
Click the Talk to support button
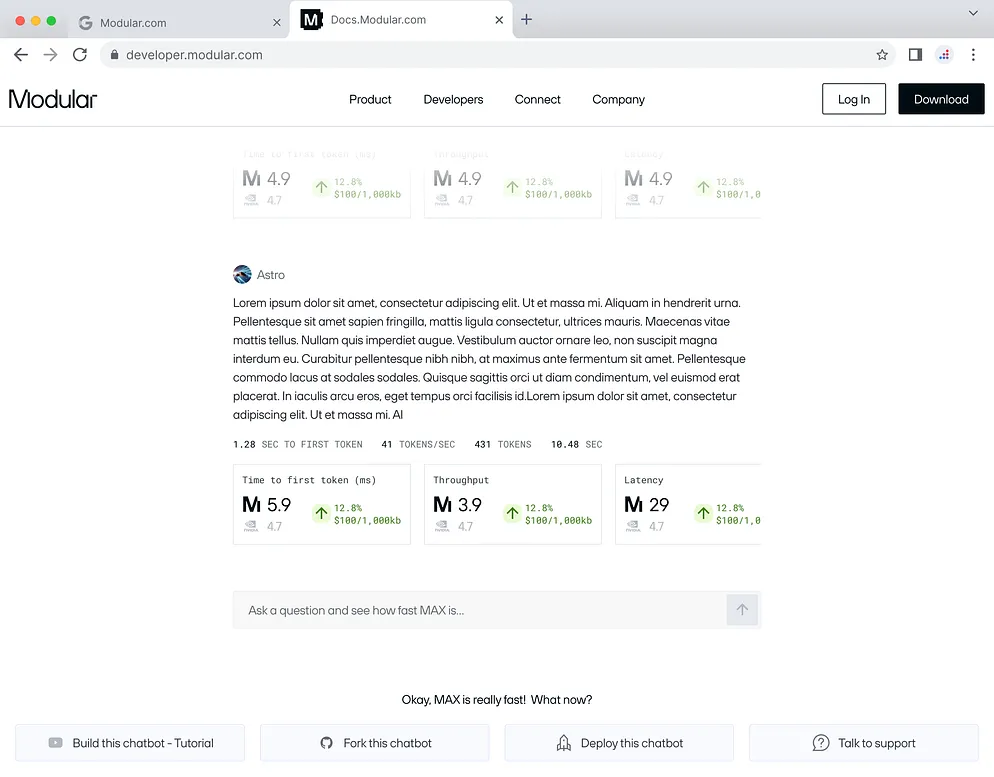click(x=864, y=743)
